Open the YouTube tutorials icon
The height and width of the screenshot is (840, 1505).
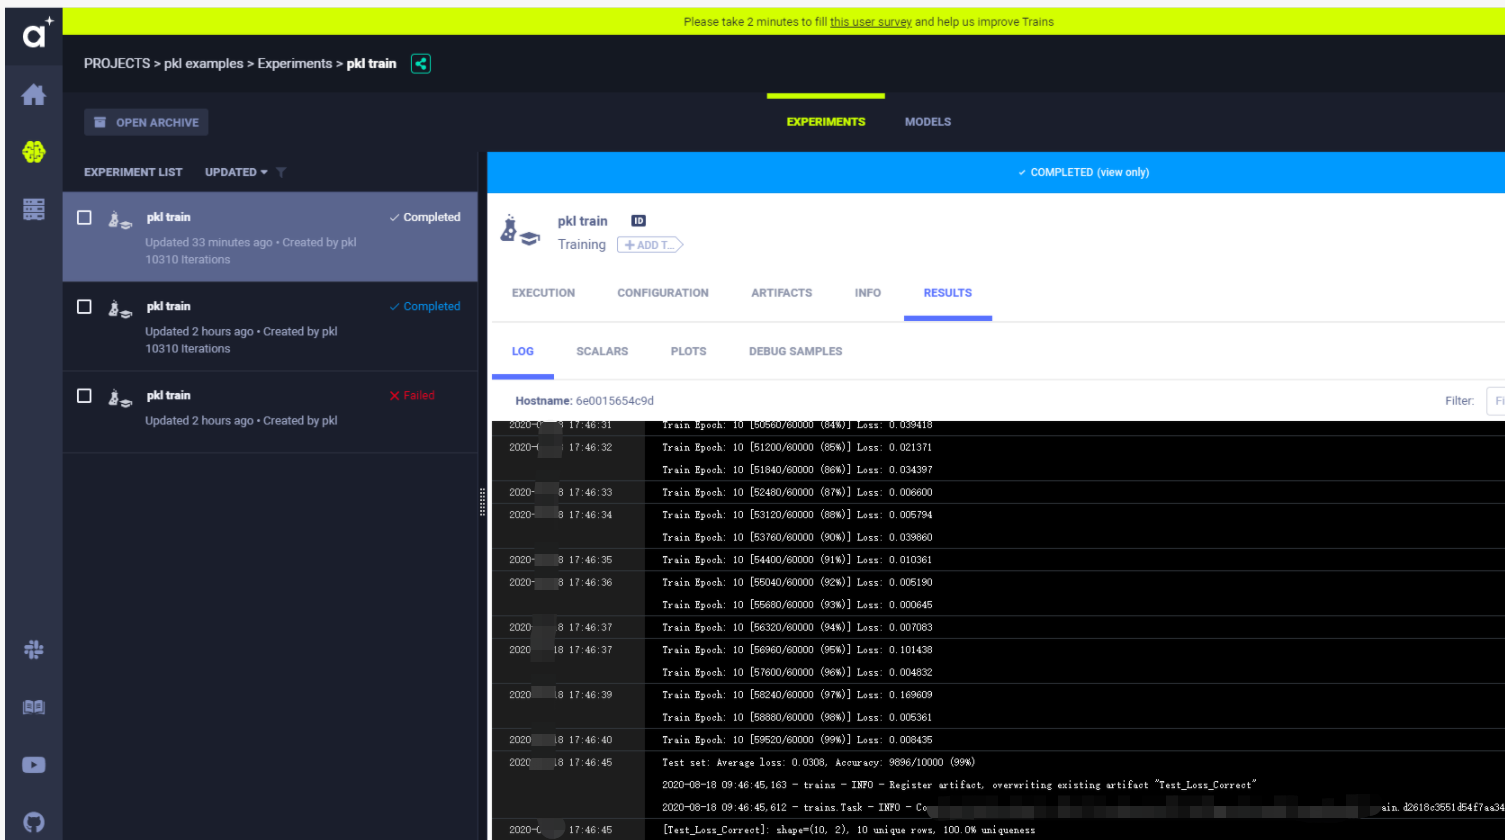click(x=34, y=765)
